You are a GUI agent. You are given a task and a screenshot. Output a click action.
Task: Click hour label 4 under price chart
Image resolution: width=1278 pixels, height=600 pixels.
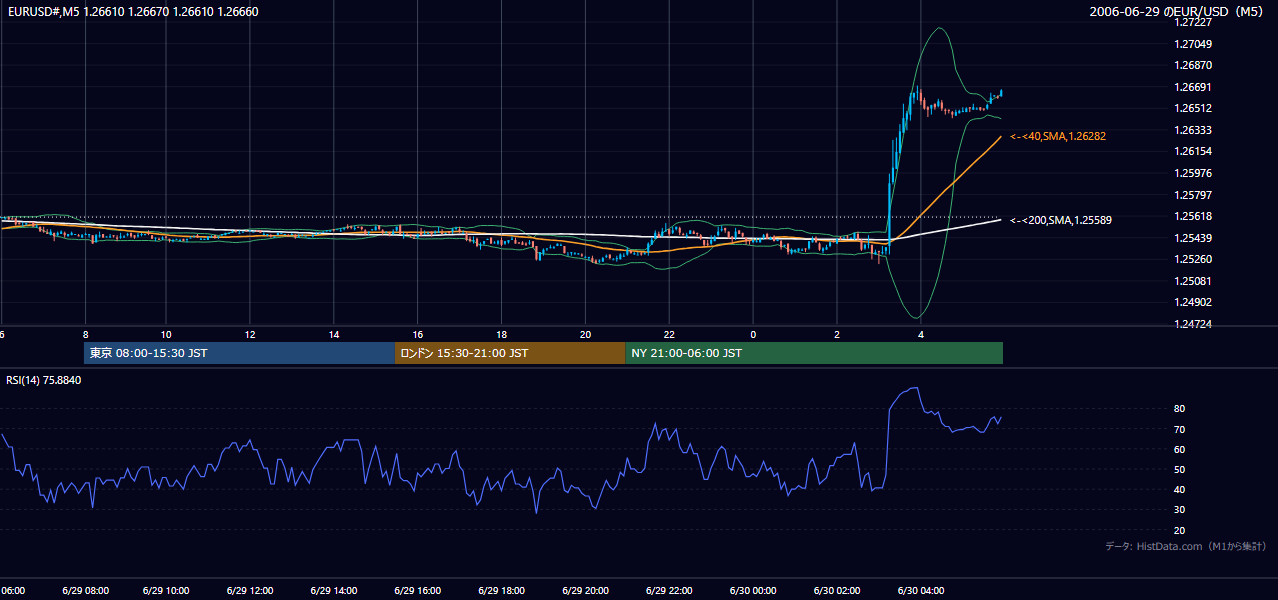pyautogui.click(x=921, y=334)
